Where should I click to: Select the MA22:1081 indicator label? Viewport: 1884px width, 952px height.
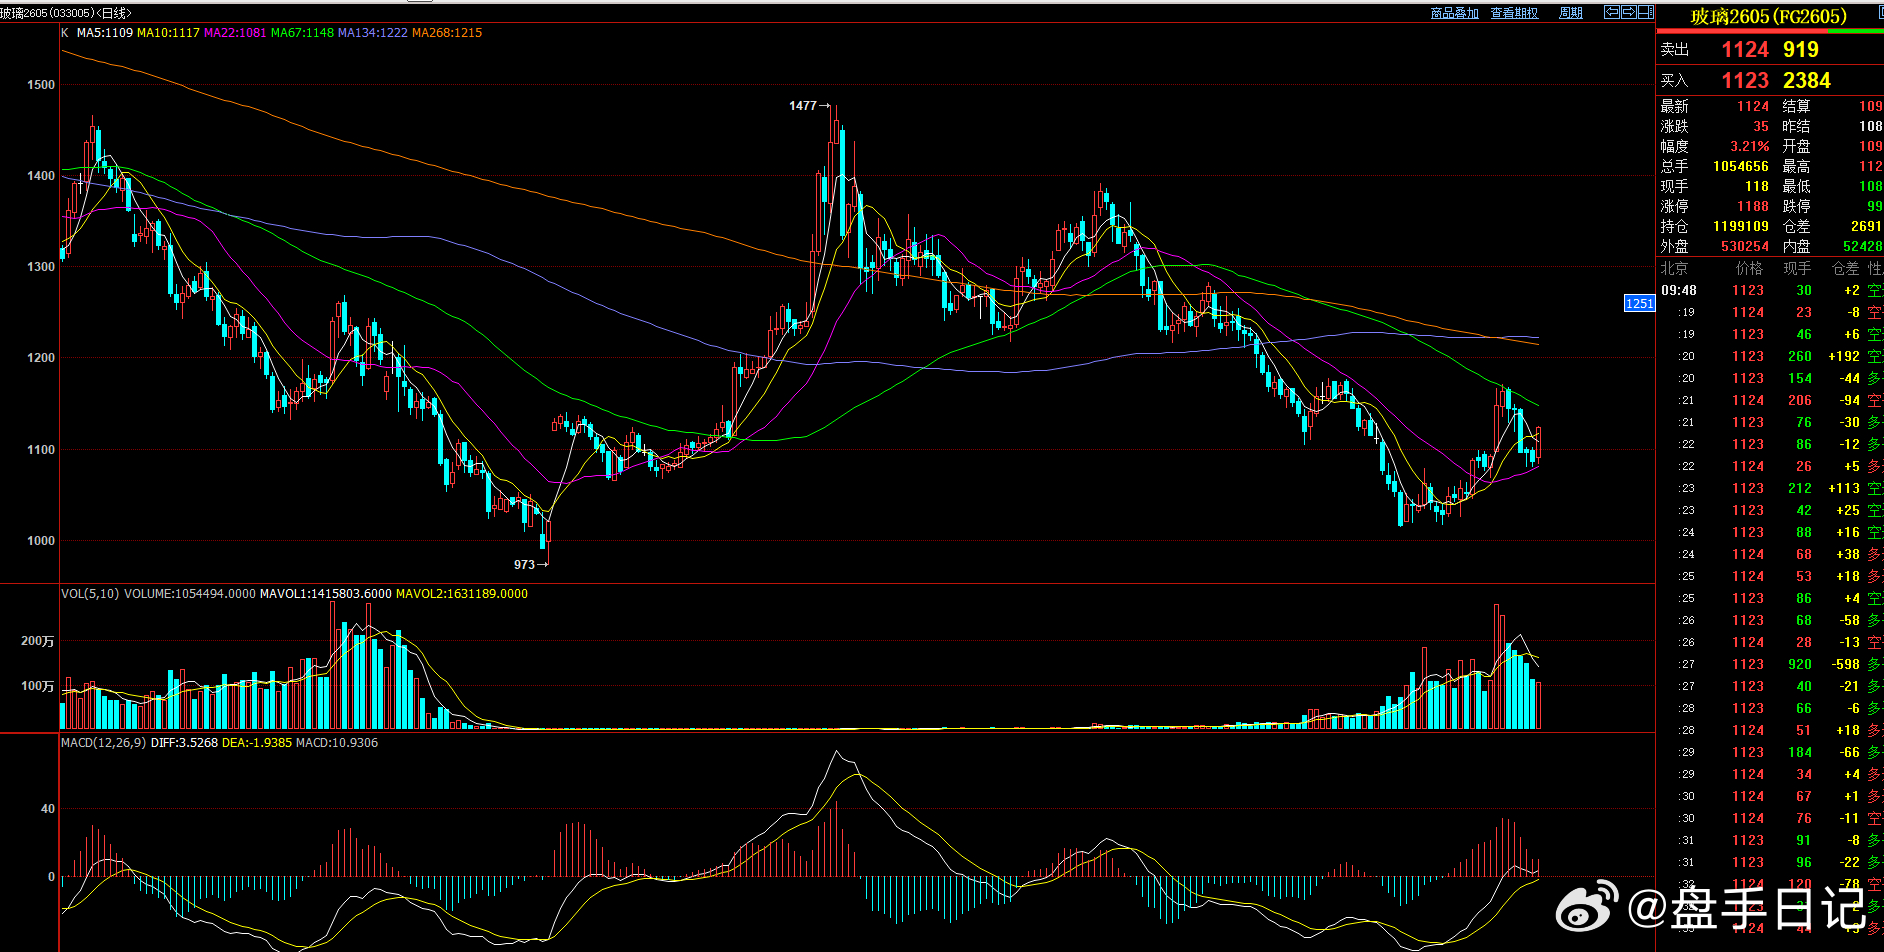pos(235,33)
